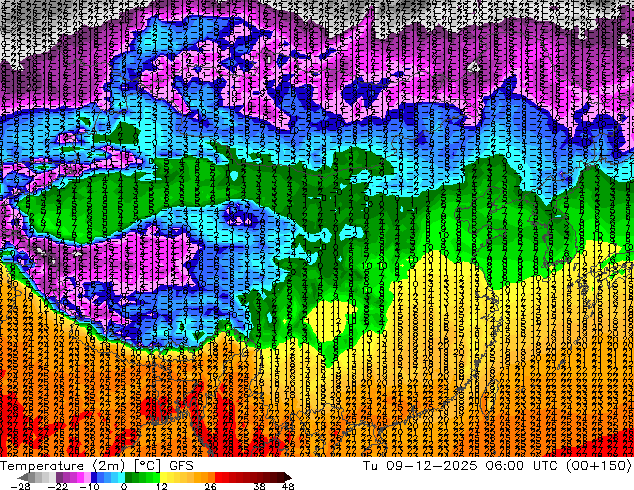This screenshot has width=634, height=490.
Task: Click the 'Temperature (2m) [°C] GFS' title
Action: (x=97, y=466)
